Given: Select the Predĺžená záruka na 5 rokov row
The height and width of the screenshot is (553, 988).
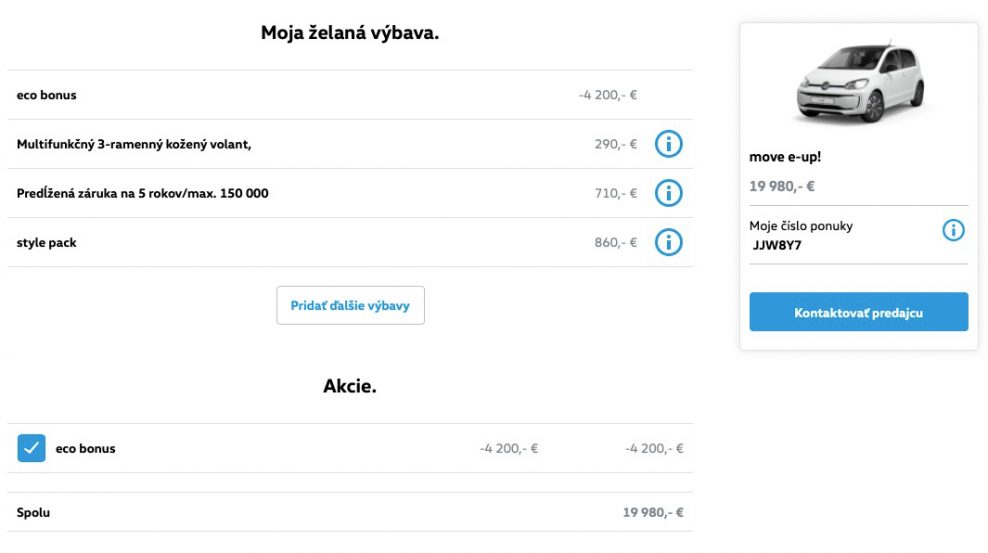Looking at the screenshot, I should tap(350, 193).
